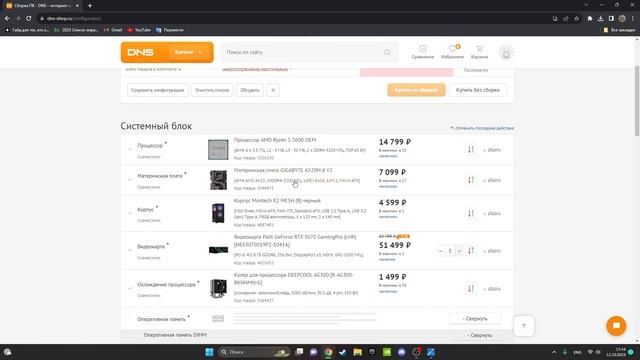Click Очистить список button
The width and height of the screenshot is (640, 360).
[x=212, y=90]
